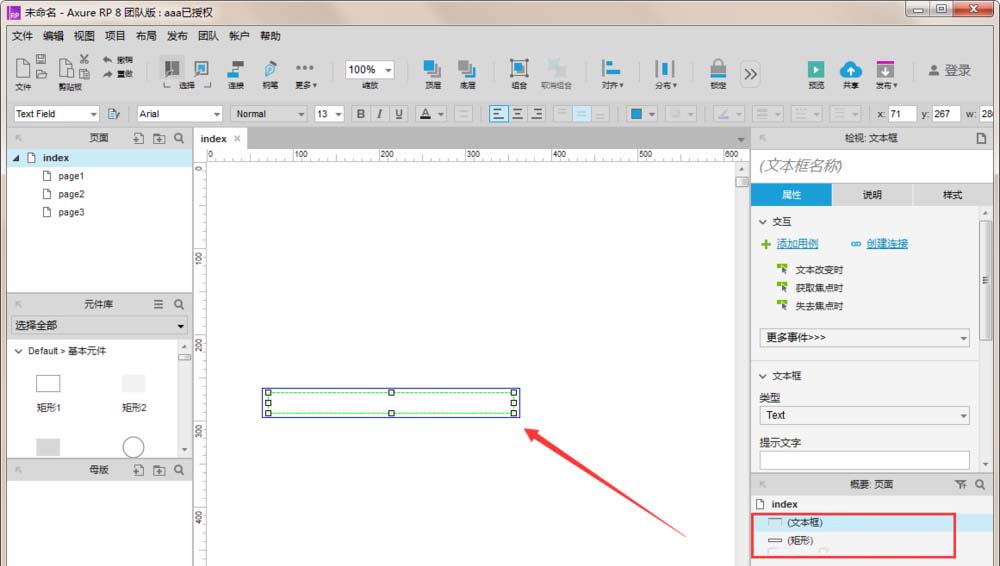Open the Normal font weight dropdown
This screenshot has height=566, width=1000.
coord(301,114)
